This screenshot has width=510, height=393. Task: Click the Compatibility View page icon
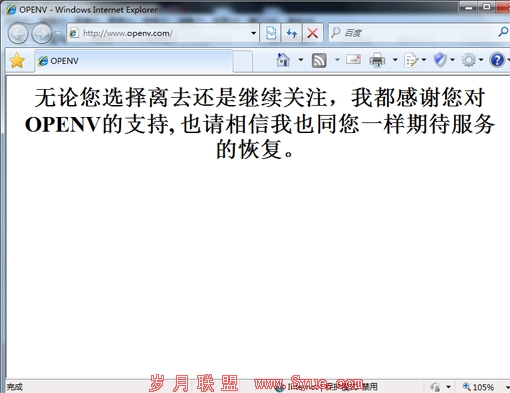(x=271, y=33)
